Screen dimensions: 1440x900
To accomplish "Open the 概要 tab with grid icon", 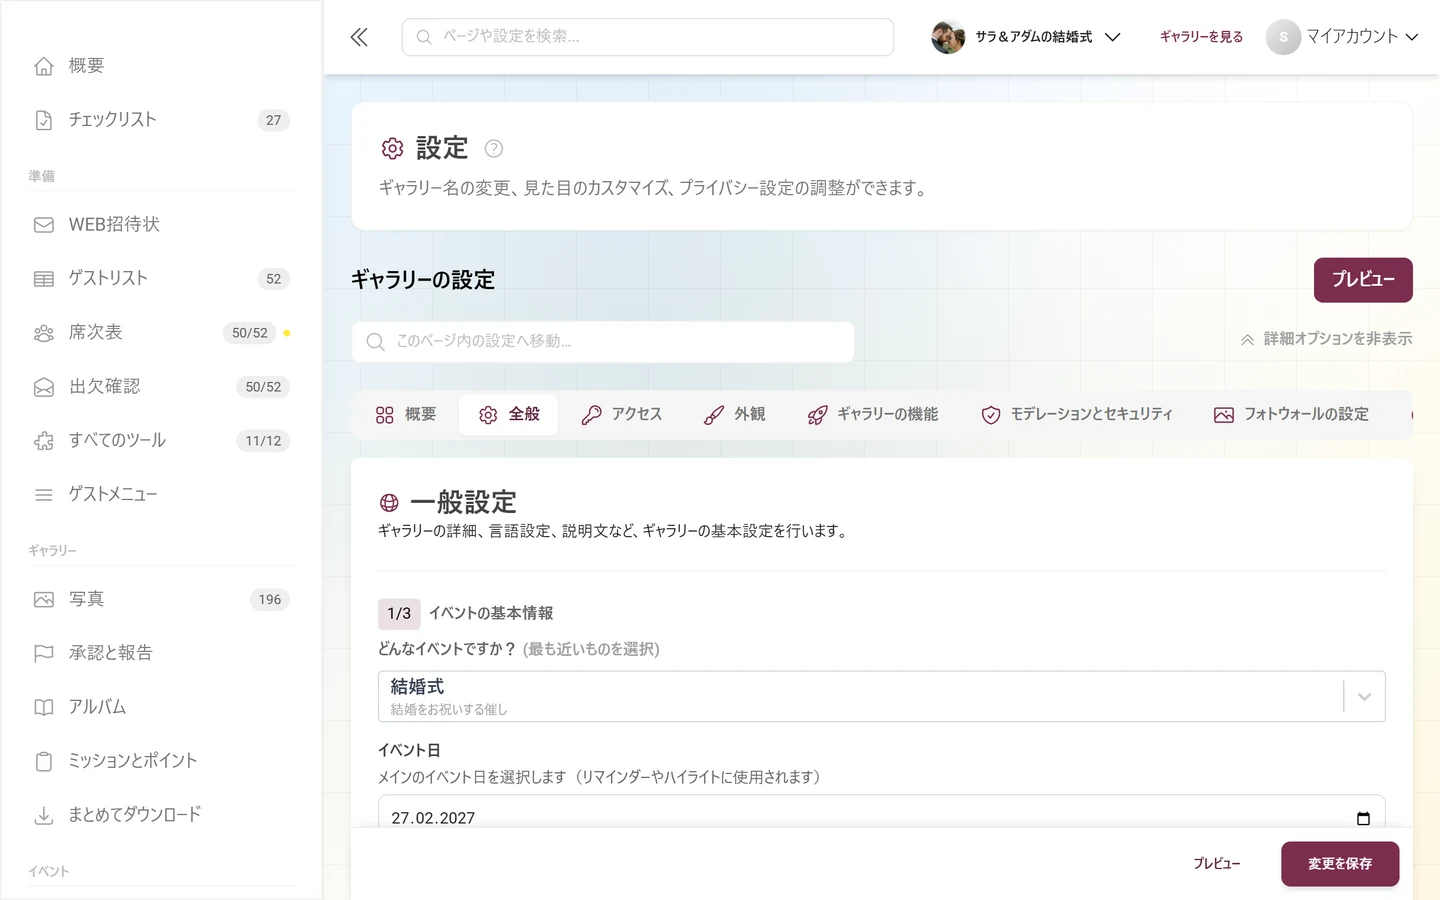I will coord(406,414).
